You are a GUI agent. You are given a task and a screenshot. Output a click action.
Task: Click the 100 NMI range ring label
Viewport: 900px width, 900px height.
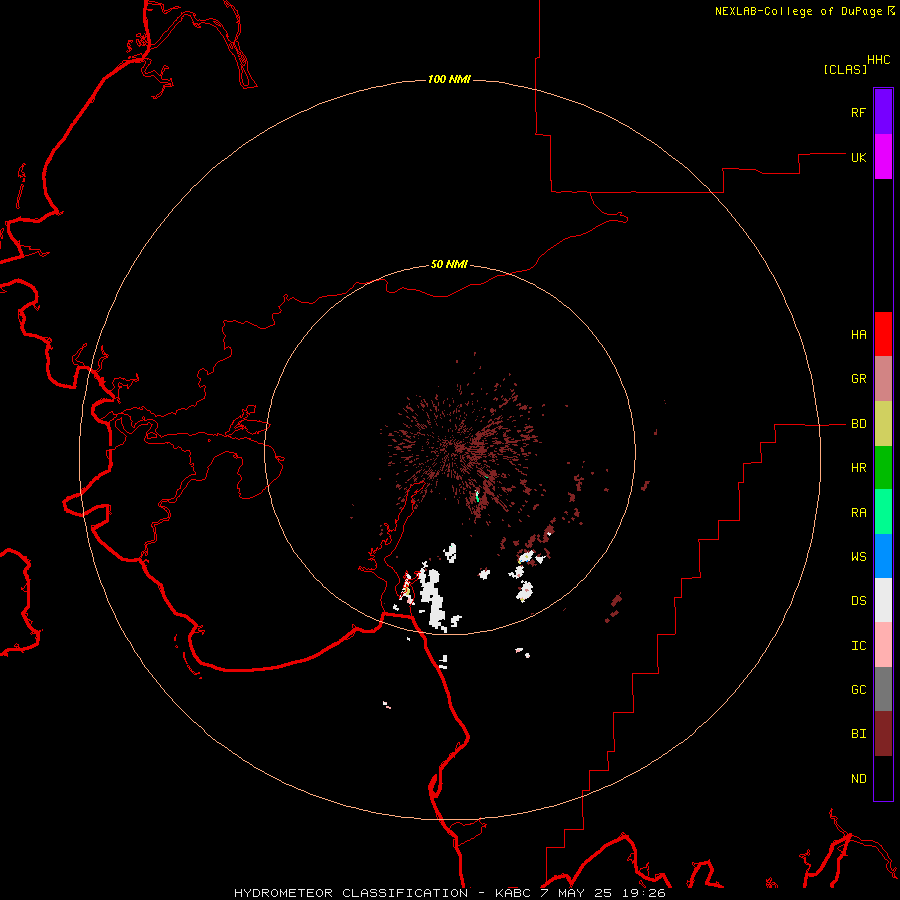coord(449,79)
